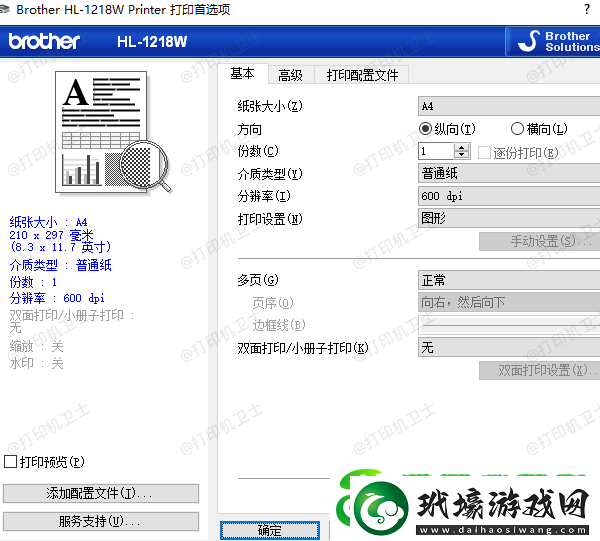This screenshot has width=600, height=541.
Task: Click the HL-1218W model name text
Action: coord(152,42)
